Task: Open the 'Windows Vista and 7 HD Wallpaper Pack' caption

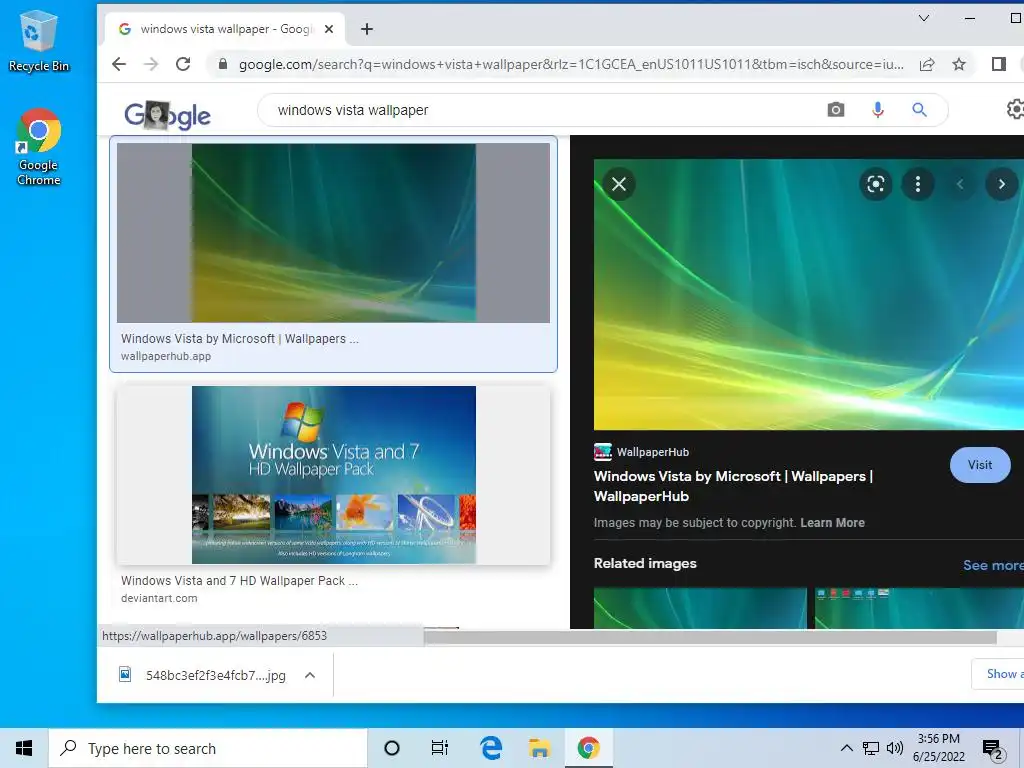Action: [x=239, y=581]
